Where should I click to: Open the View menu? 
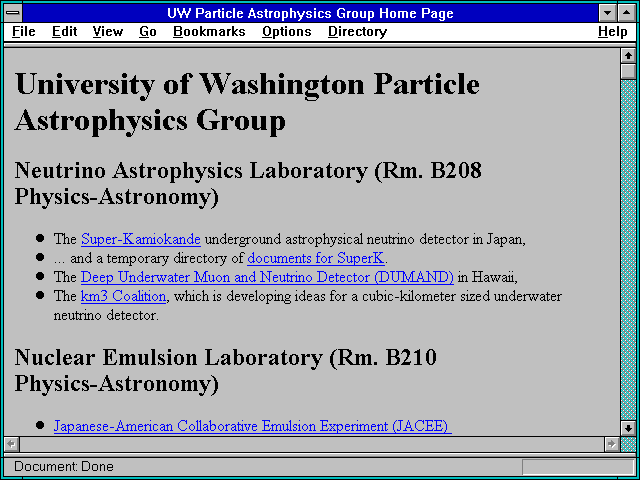click(x=108, y=32)
